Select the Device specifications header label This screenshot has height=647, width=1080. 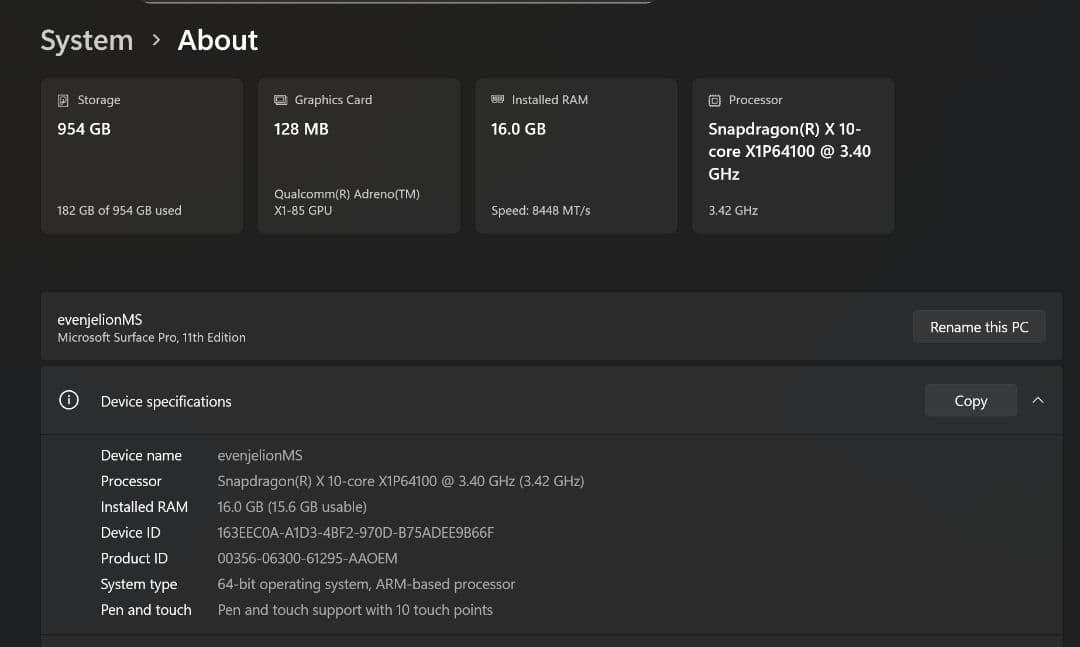(166, 402)
